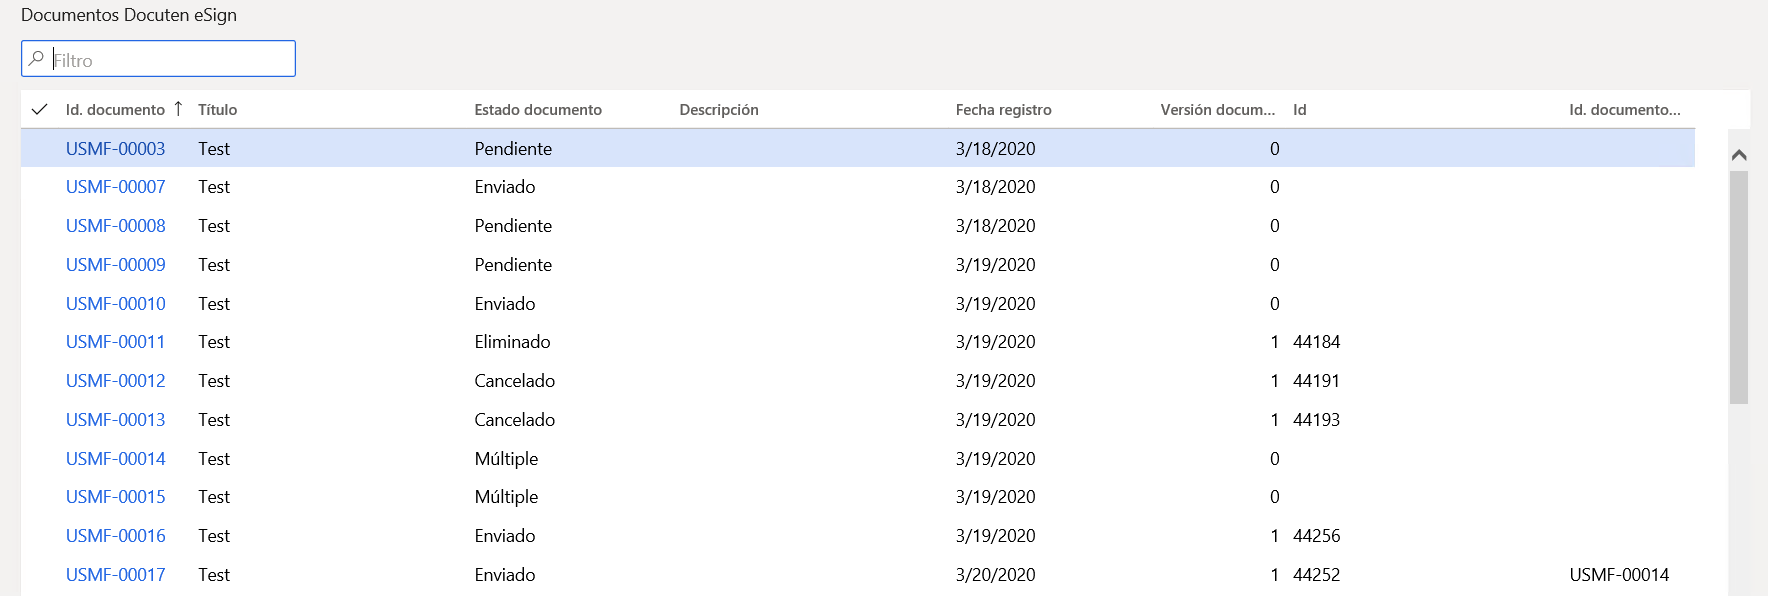This screenshot has width=1768, height=596.
Task: Click the truncated Id. documento... column header
Action: (1625, 110)
